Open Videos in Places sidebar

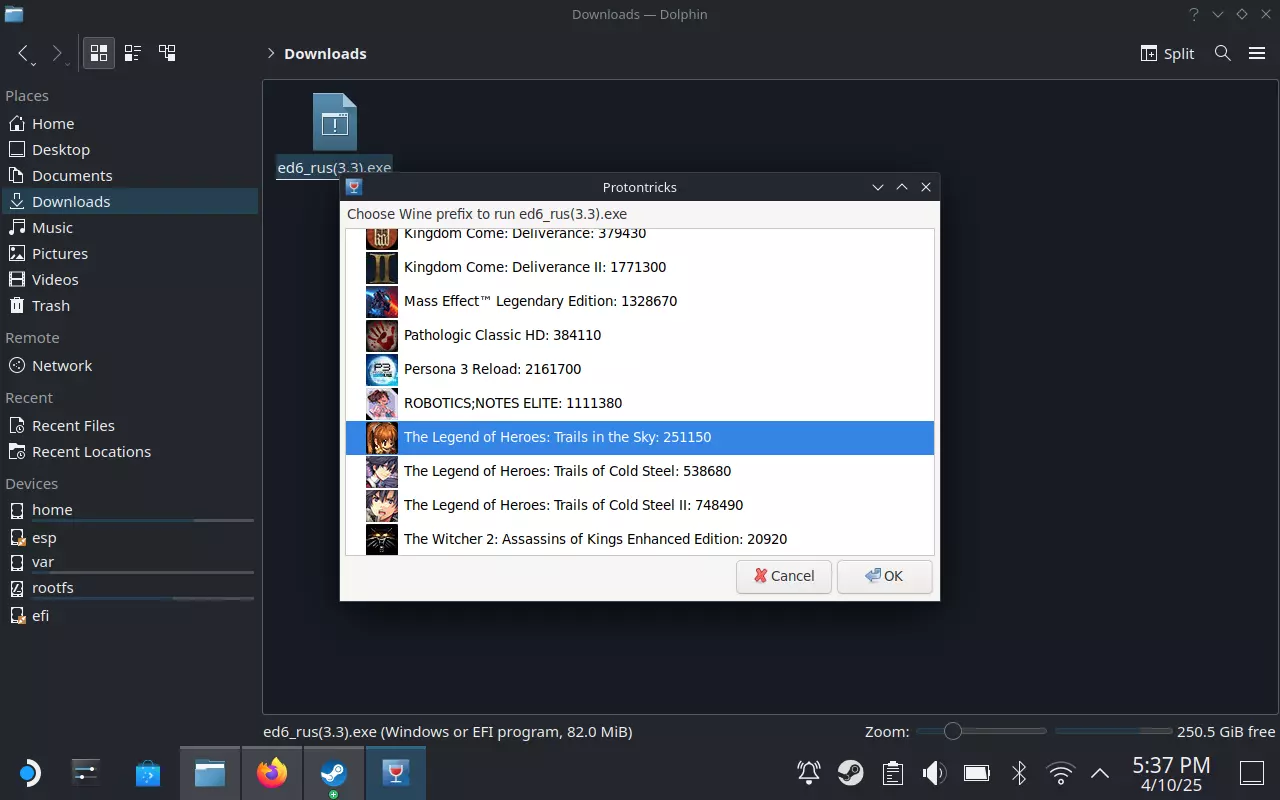click(x=130, y=280)
